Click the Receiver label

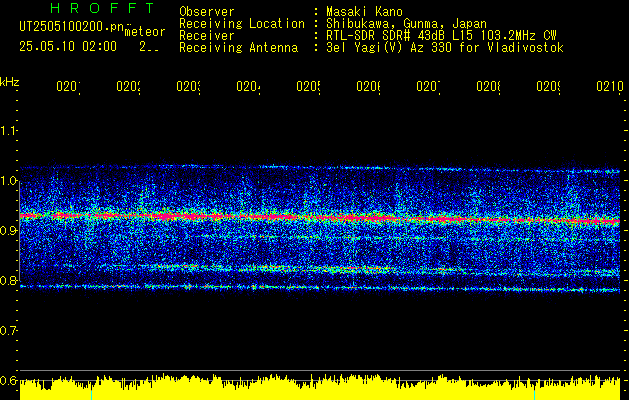207,36
